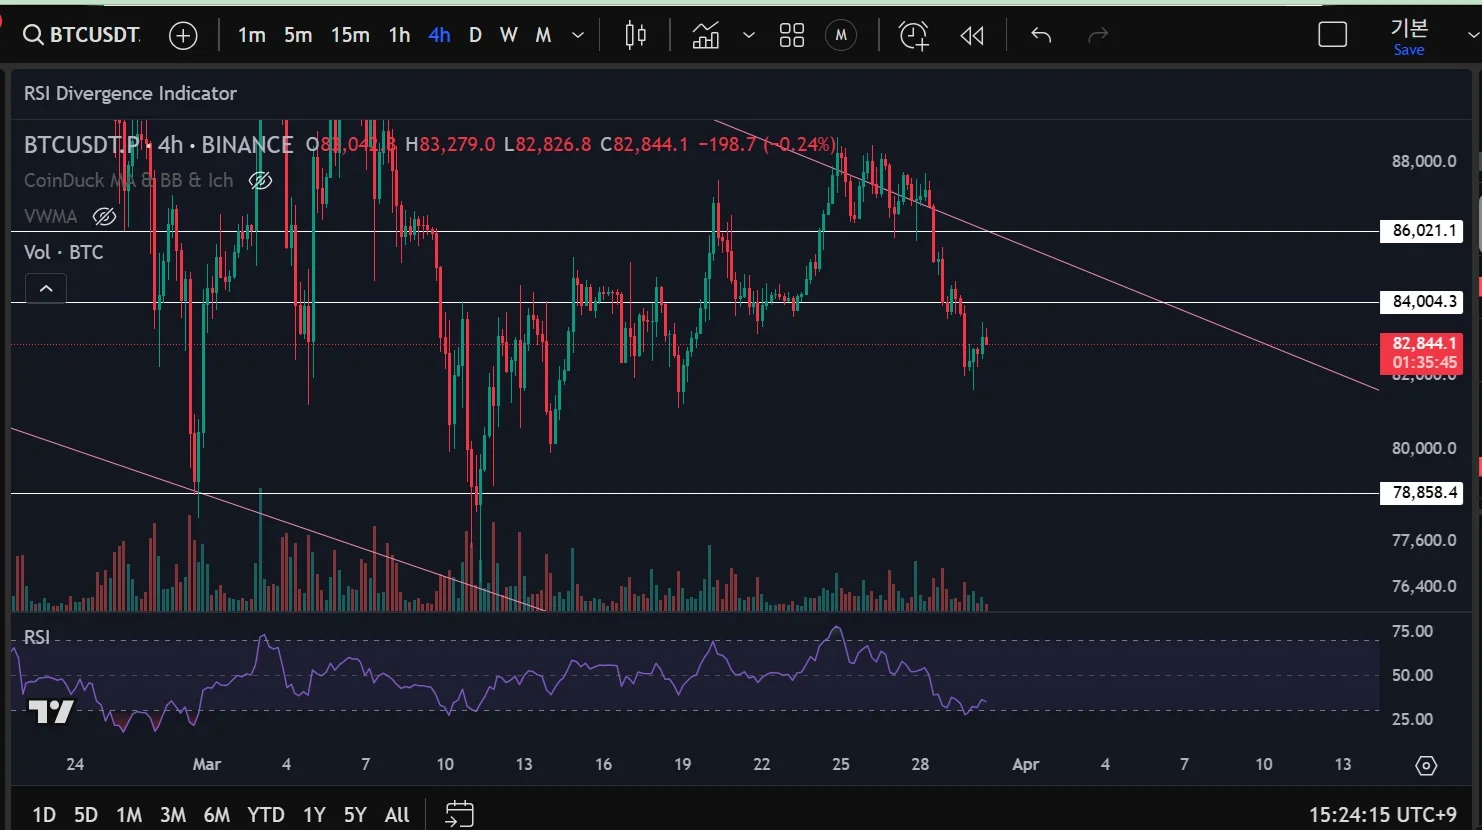Click the TradingView logo
This screenshot has width=1482, height=830.
pos(51,711)
